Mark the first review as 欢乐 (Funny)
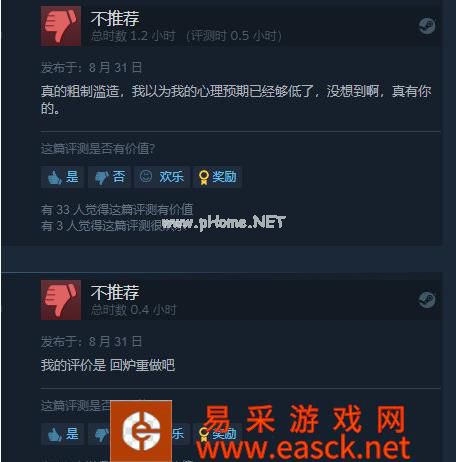 tap(162, 177)
